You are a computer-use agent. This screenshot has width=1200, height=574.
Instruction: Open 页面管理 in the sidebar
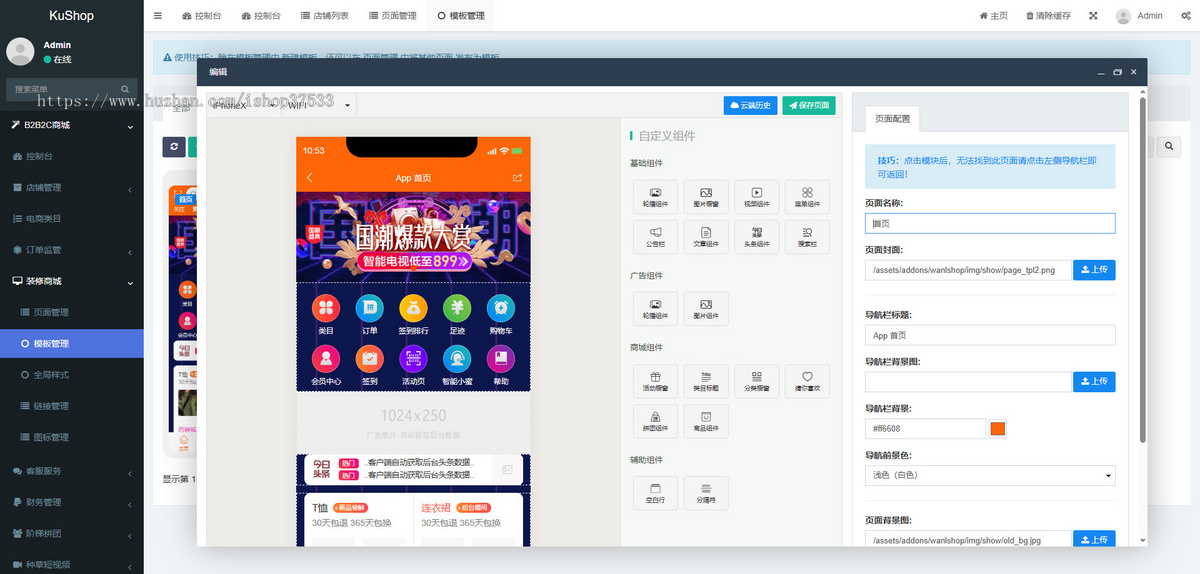pyautogui.click(x=72, y=312)
